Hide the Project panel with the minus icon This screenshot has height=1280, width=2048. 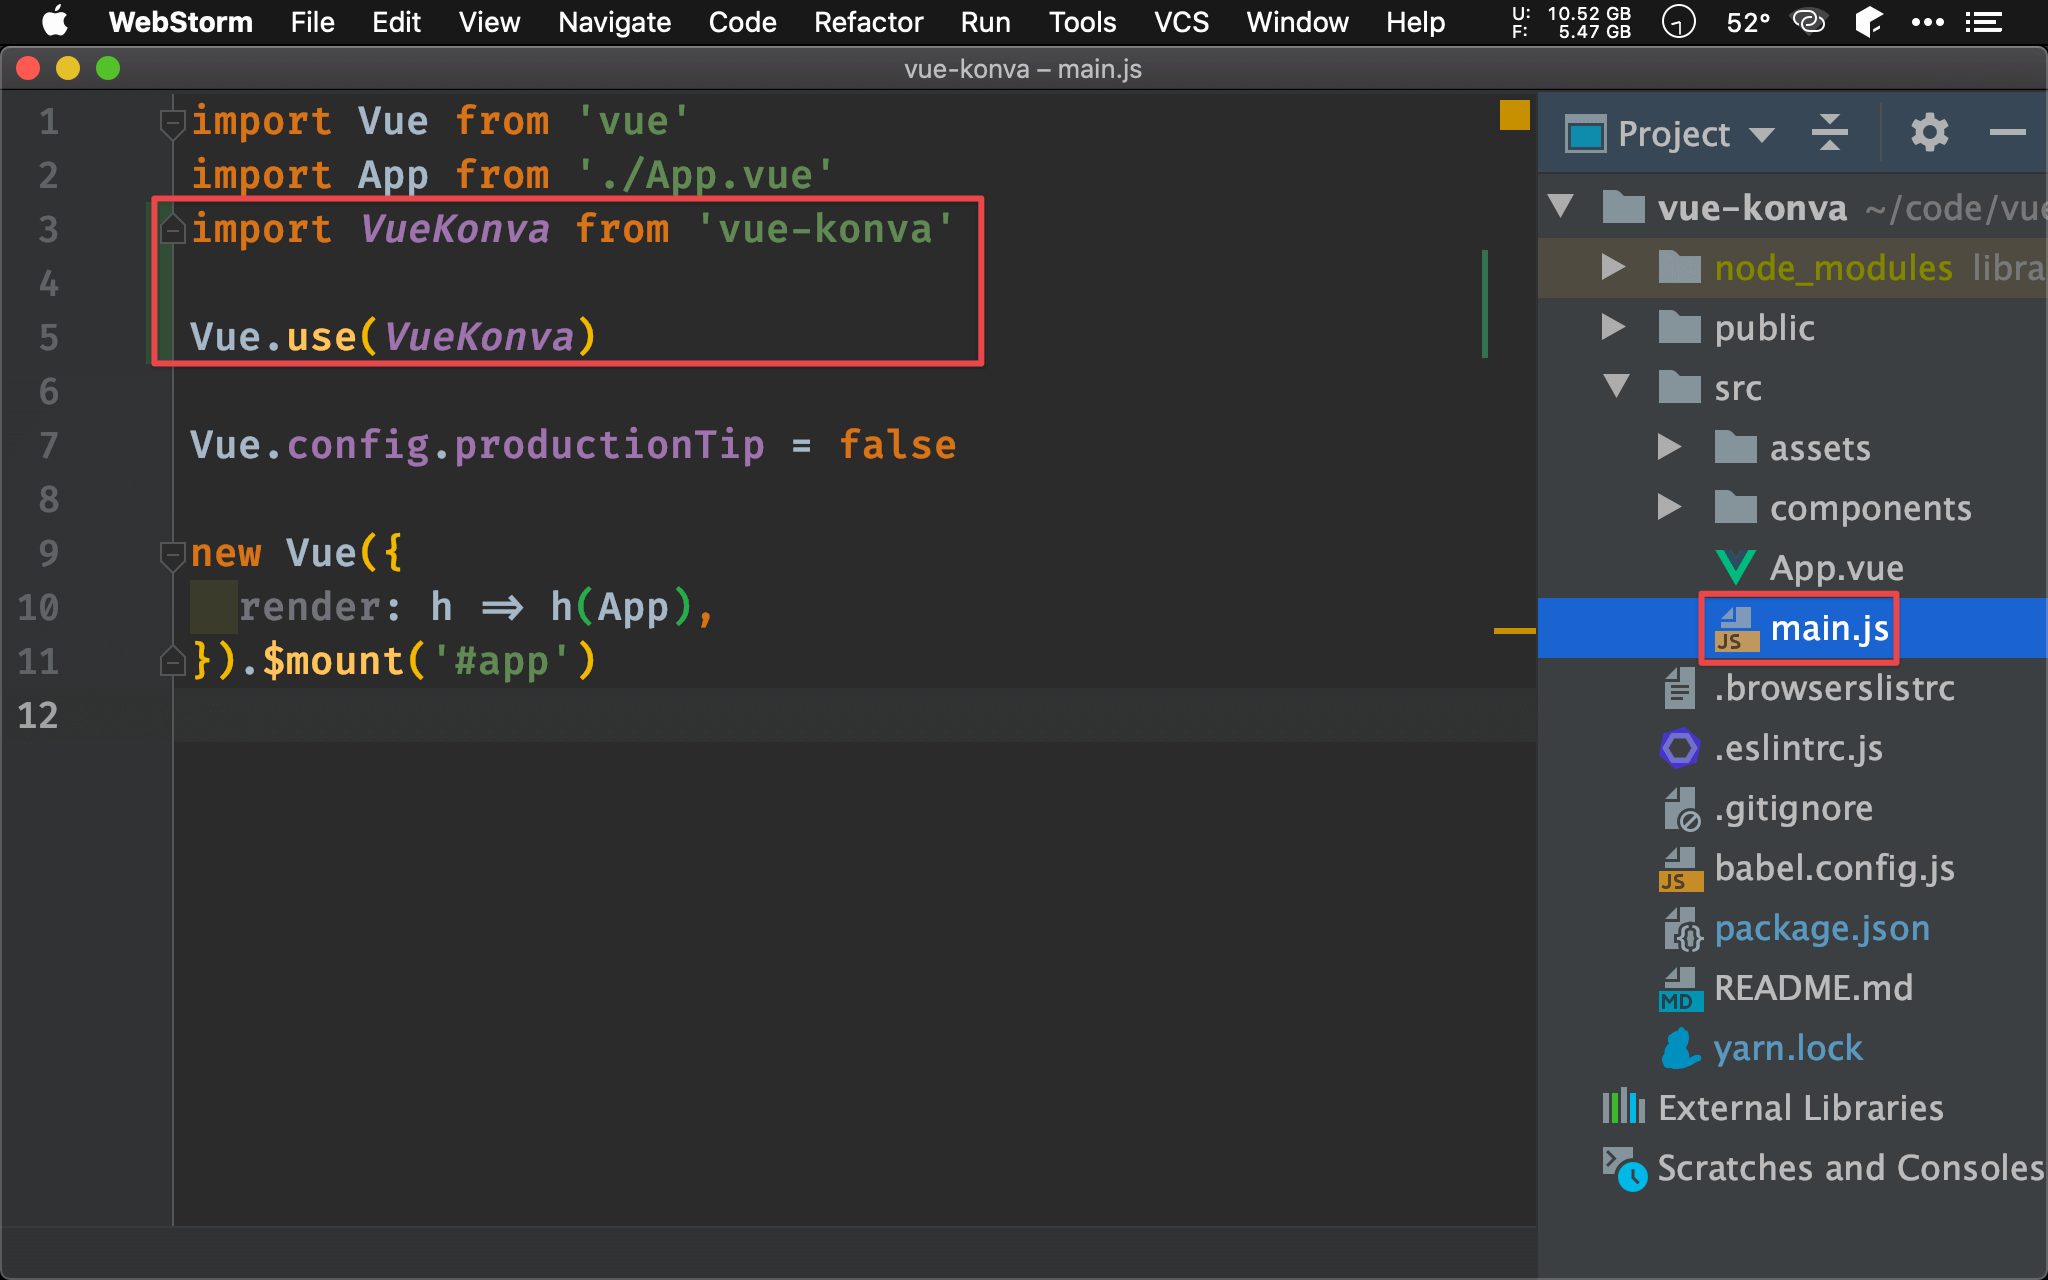click(x=2007, y=132)
